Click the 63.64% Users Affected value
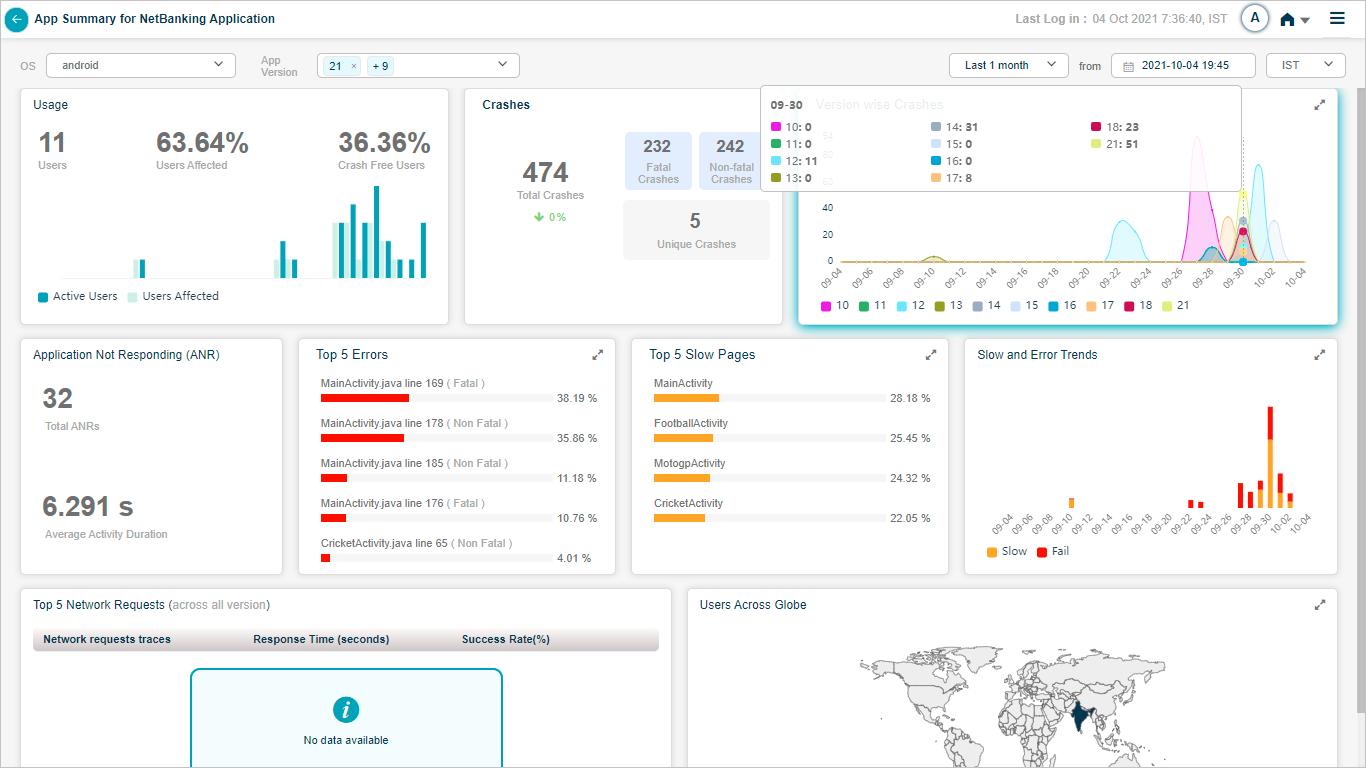The height and width of the screenshot is (768, 1366). click(x=202, y=143)
